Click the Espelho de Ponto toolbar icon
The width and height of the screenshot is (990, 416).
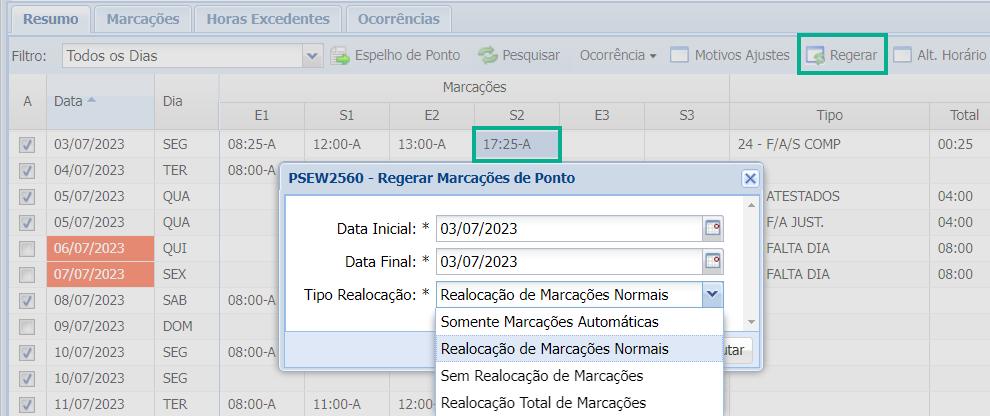point(340,56)
